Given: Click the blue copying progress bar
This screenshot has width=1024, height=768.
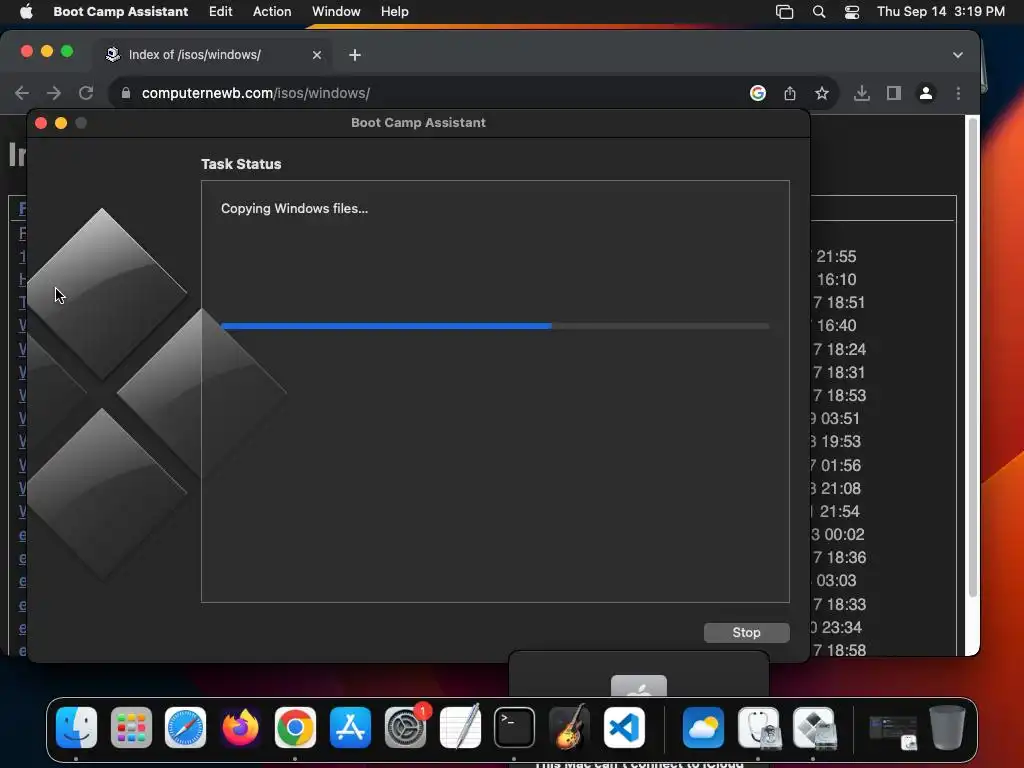Looking at the screenshot, I should click(x=495, y=325).
